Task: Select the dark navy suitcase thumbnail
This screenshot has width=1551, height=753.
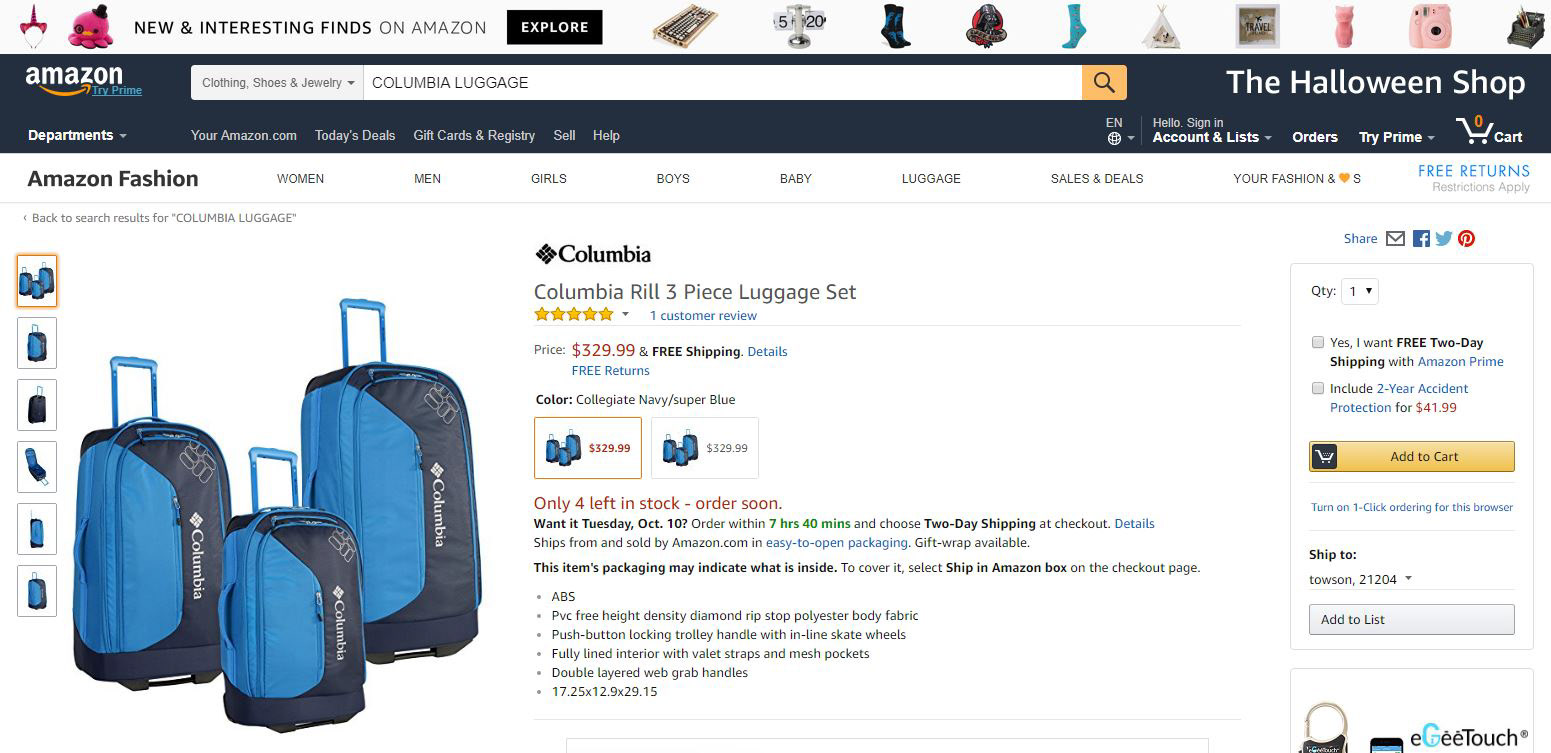Action: tap(37, 405)
